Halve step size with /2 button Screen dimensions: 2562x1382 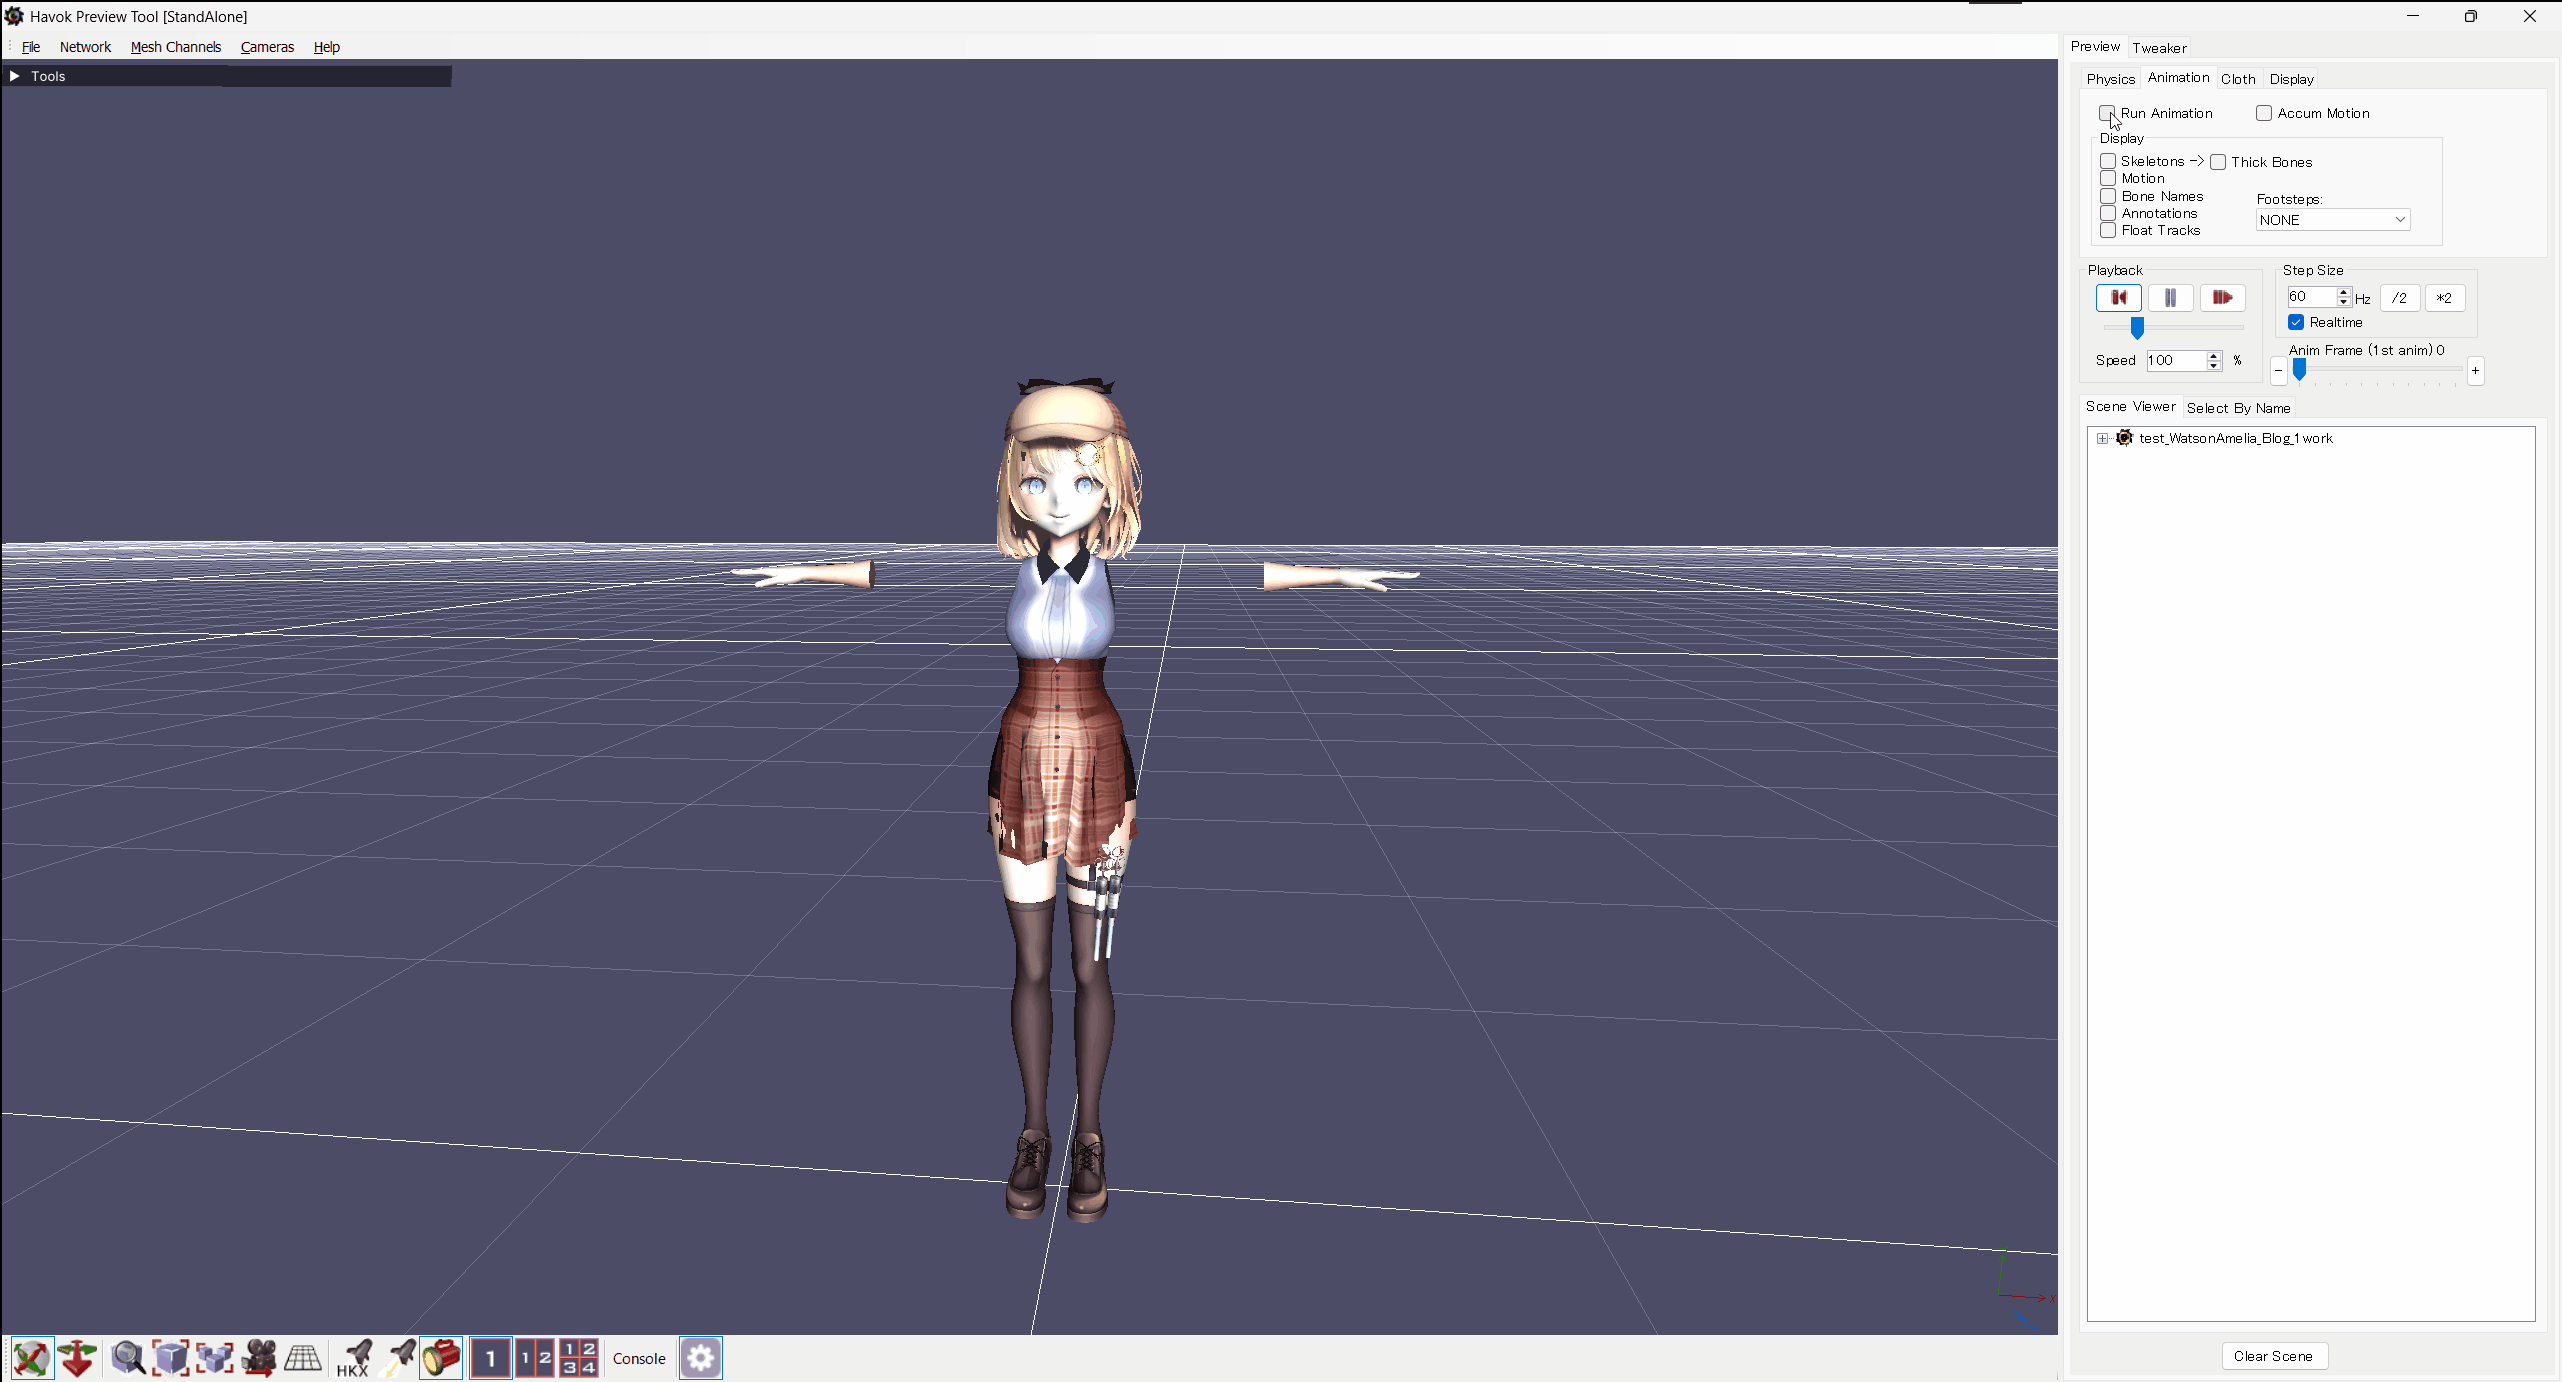(x=2399, y=297)
